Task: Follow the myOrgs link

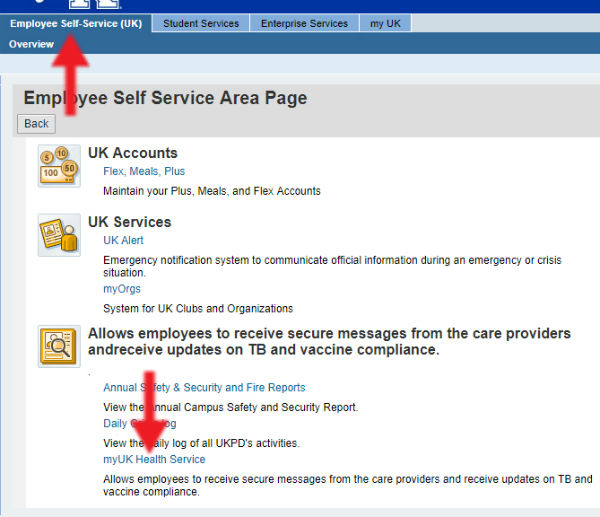Action: [x=122, y=288]
